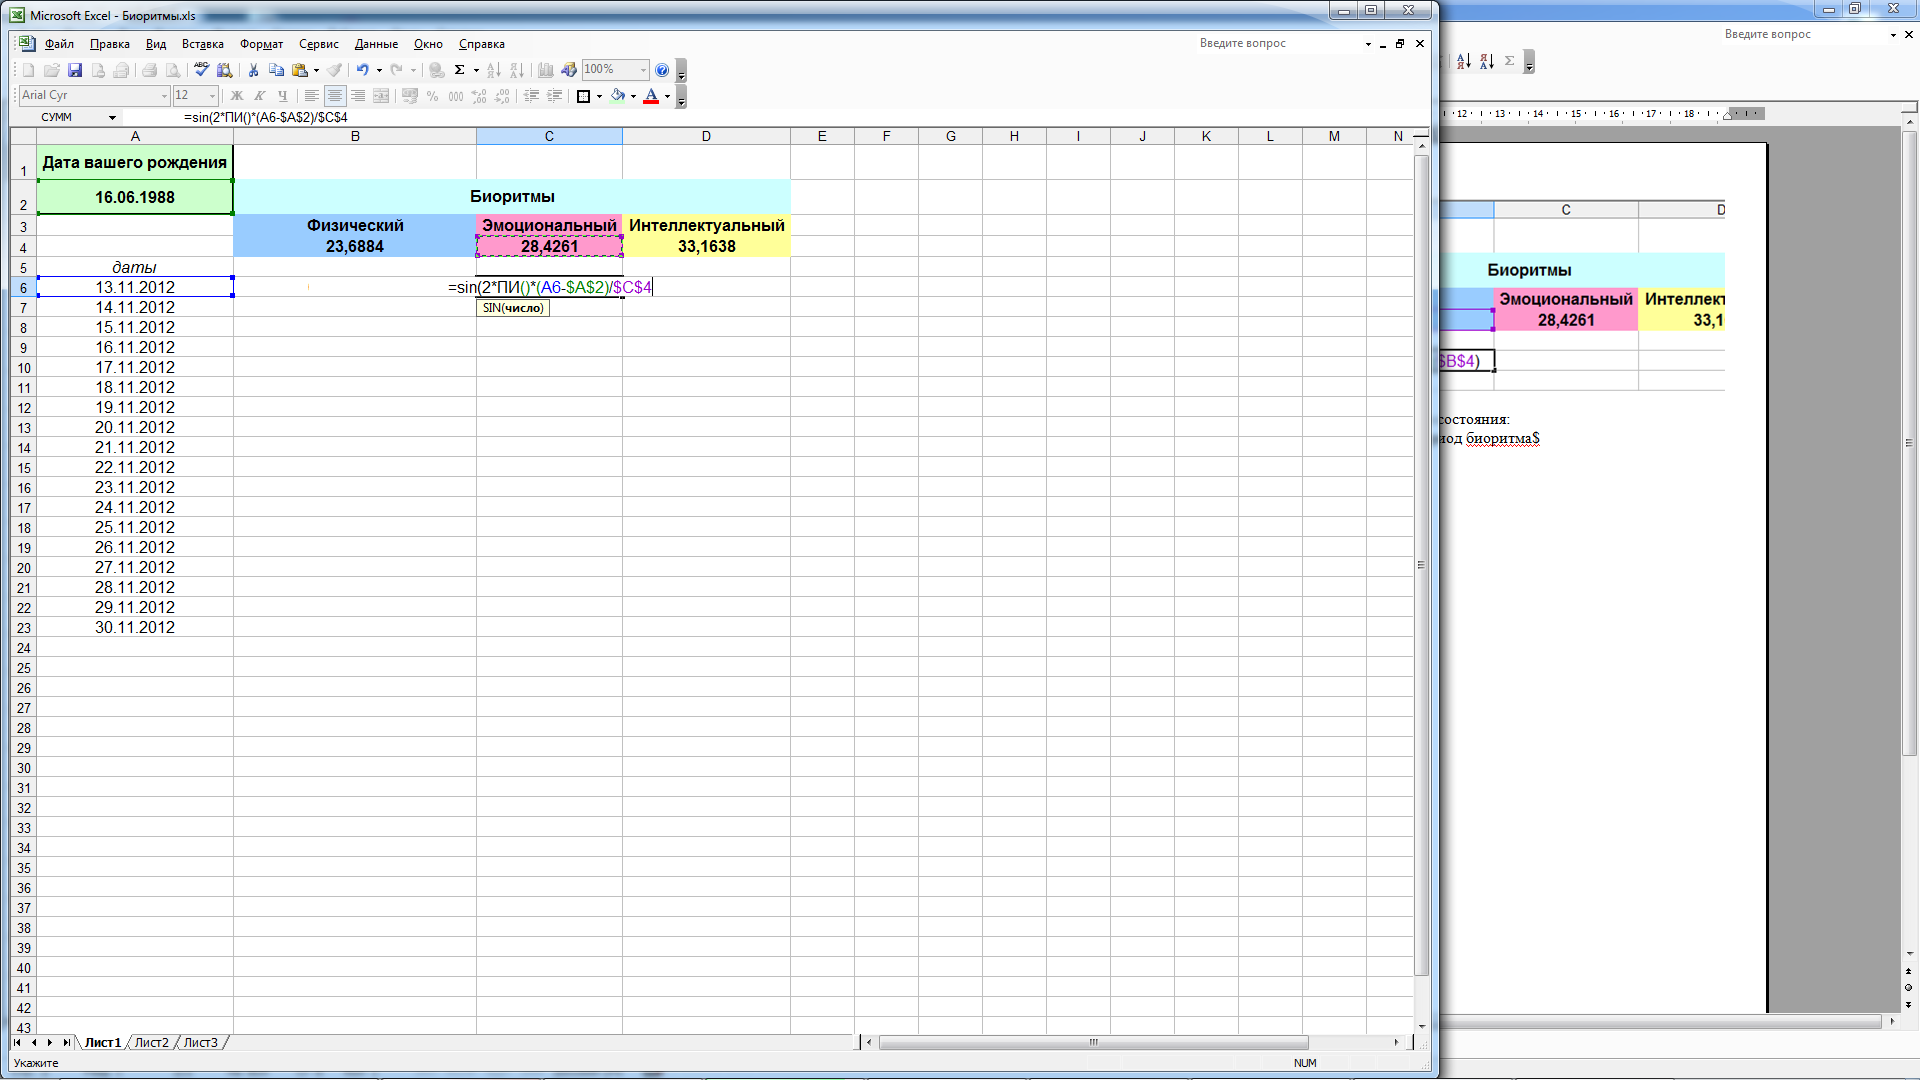Expand the AutoSum functions arrow
The height and width of the screenshot is (1080, 1920).
pyautogui.click(x=476, y=70)
